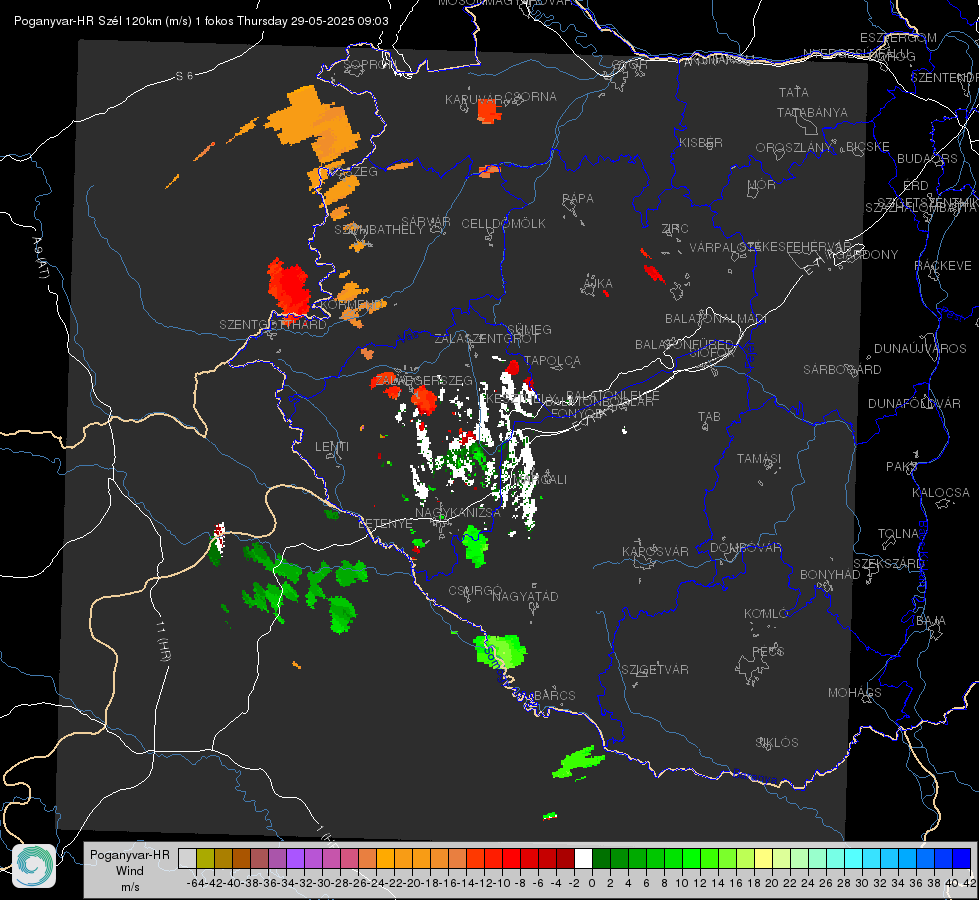The height and width of the screenshot is (900, 979).
Task: Click the MOR town label
Action: (762, 184)
